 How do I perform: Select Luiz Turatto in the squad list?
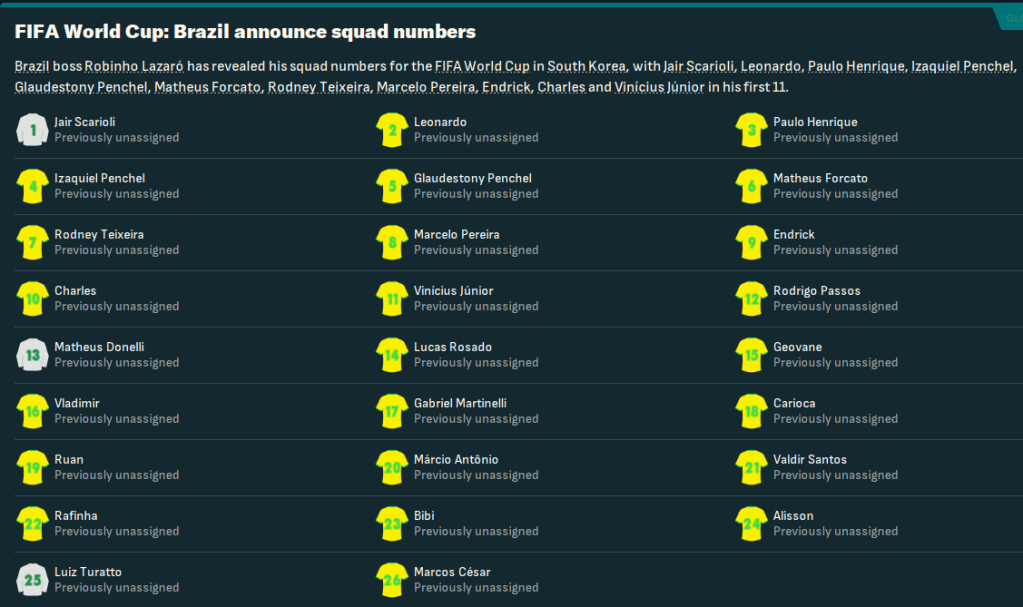click(x=88, y=572)
